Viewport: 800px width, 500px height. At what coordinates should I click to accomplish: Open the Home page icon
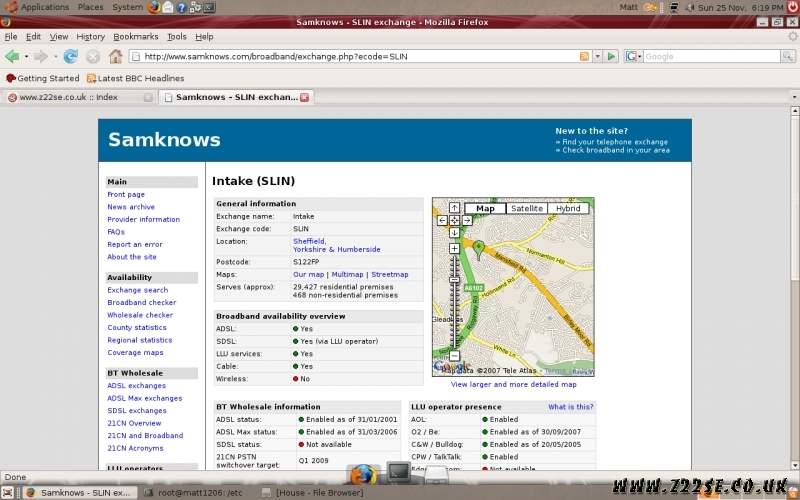115,56
